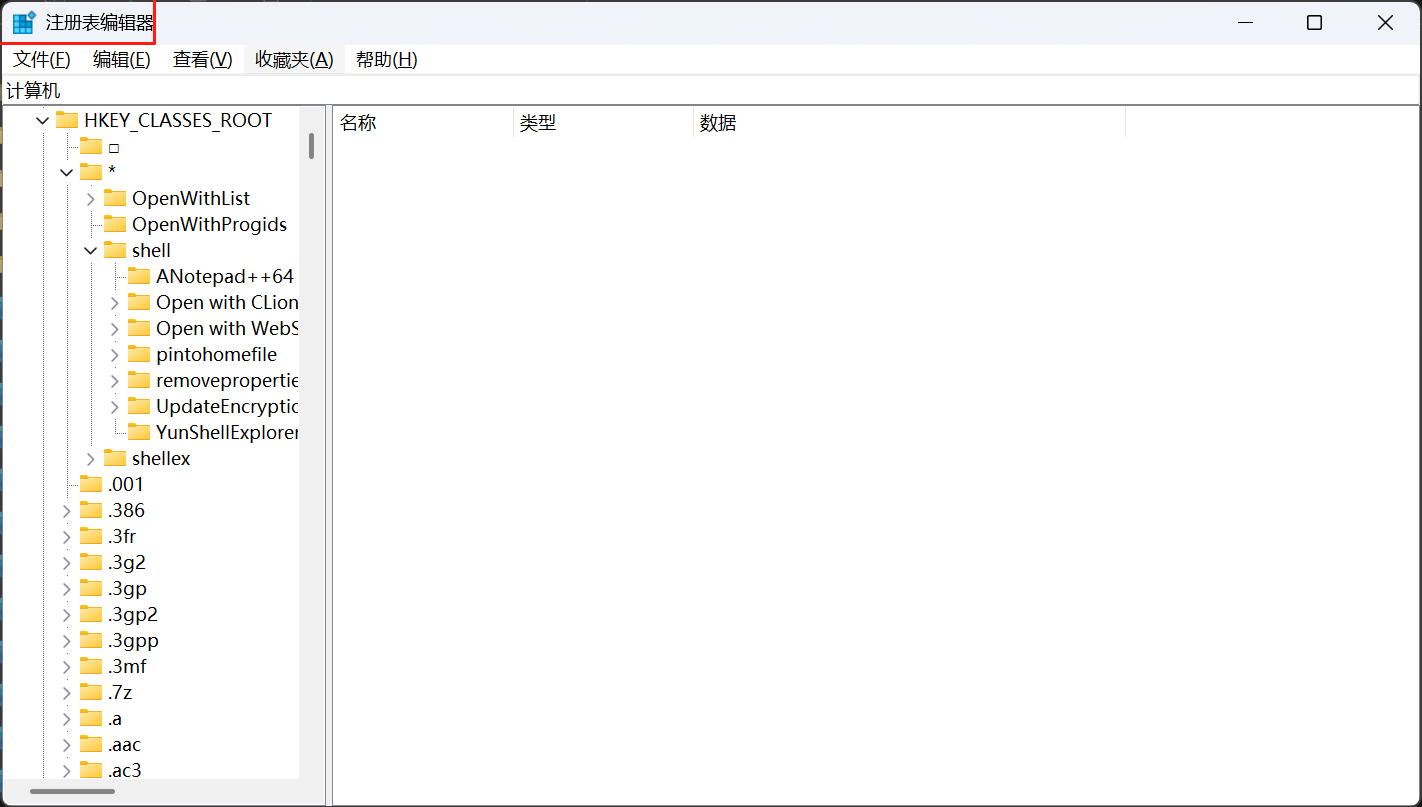This screenshot has width=1422, height=807.
Task: Expand the .3g2 key
Action: [66, 563]
